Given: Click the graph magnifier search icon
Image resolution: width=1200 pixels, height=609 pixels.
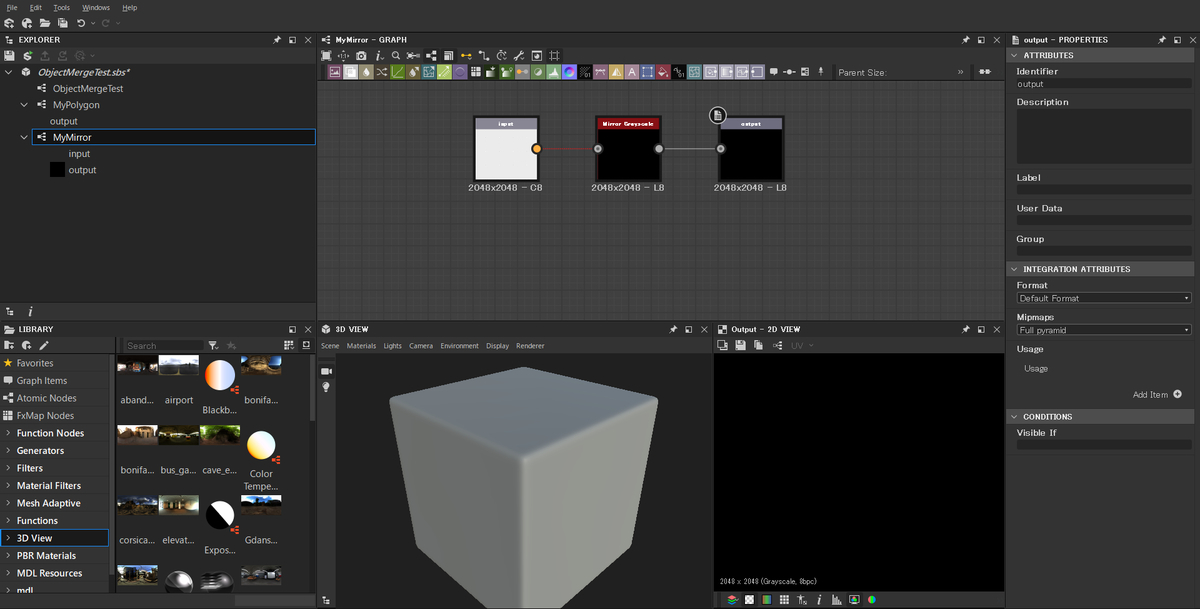Looking at the screenshot, I should pyautogui.click(x=395, y=56).
